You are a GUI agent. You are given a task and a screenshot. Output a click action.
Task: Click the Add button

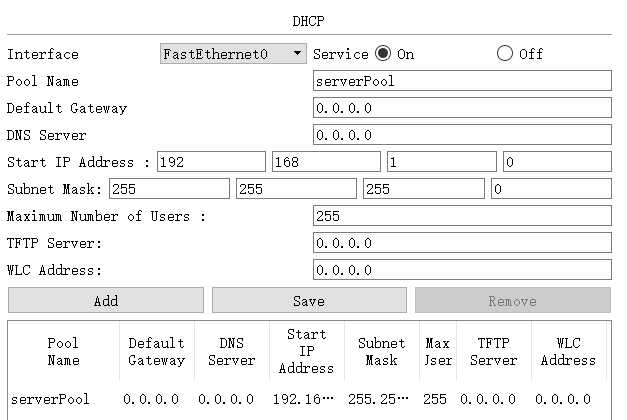coord(106,300)
